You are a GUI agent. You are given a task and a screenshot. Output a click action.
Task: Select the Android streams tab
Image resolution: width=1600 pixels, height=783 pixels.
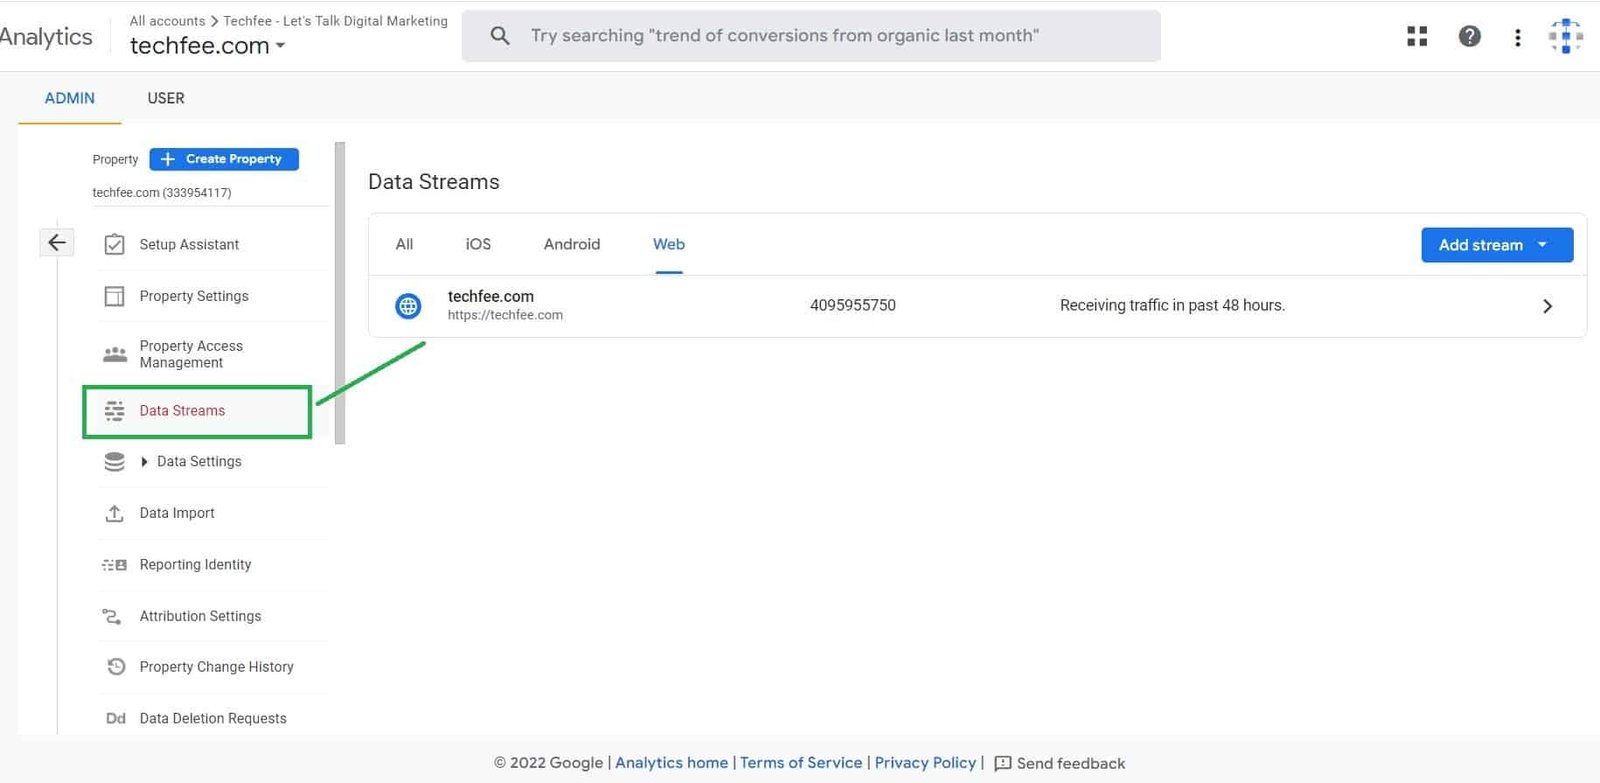[572, 244]
